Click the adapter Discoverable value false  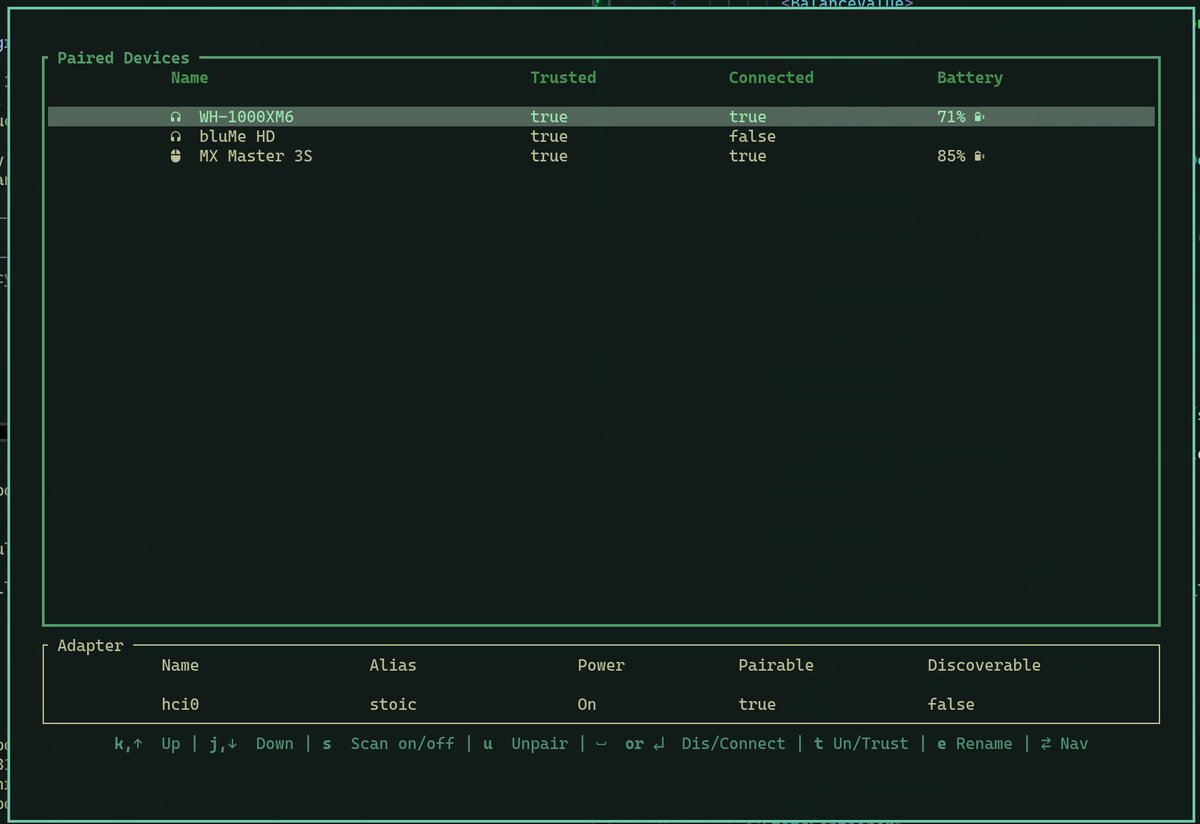[x=951, y=704]
